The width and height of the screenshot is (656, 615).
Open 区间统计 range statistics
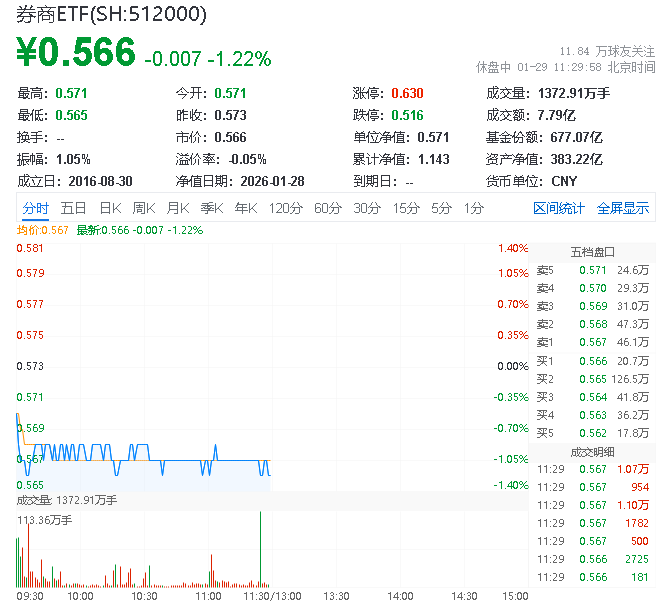[x=558, y=208]
